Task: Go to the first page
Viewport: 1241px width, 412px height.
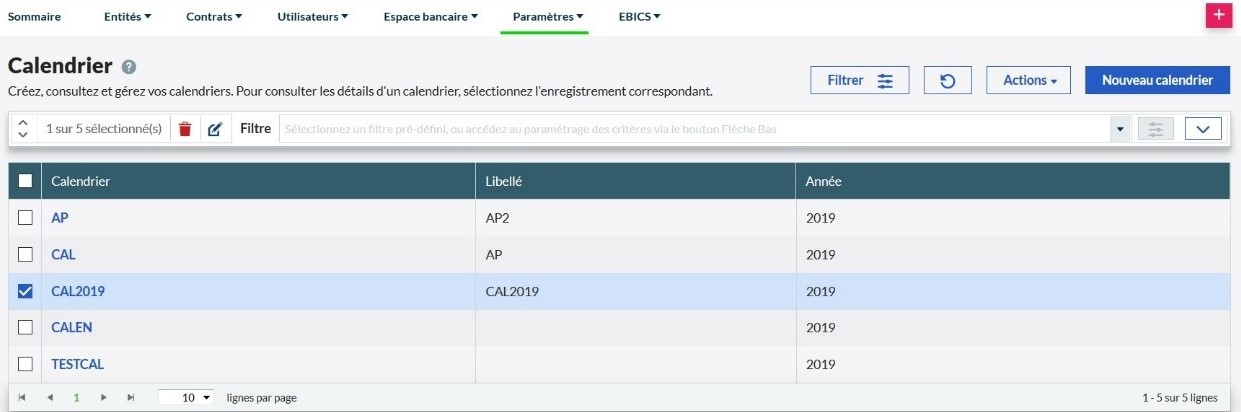Action: coord(22,398)
